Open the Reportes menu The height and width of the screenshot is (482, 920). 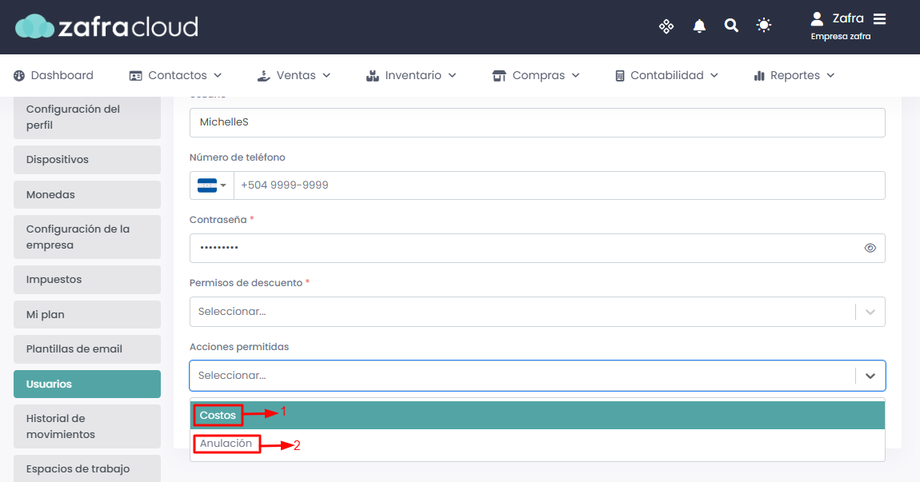click(794, 75)
